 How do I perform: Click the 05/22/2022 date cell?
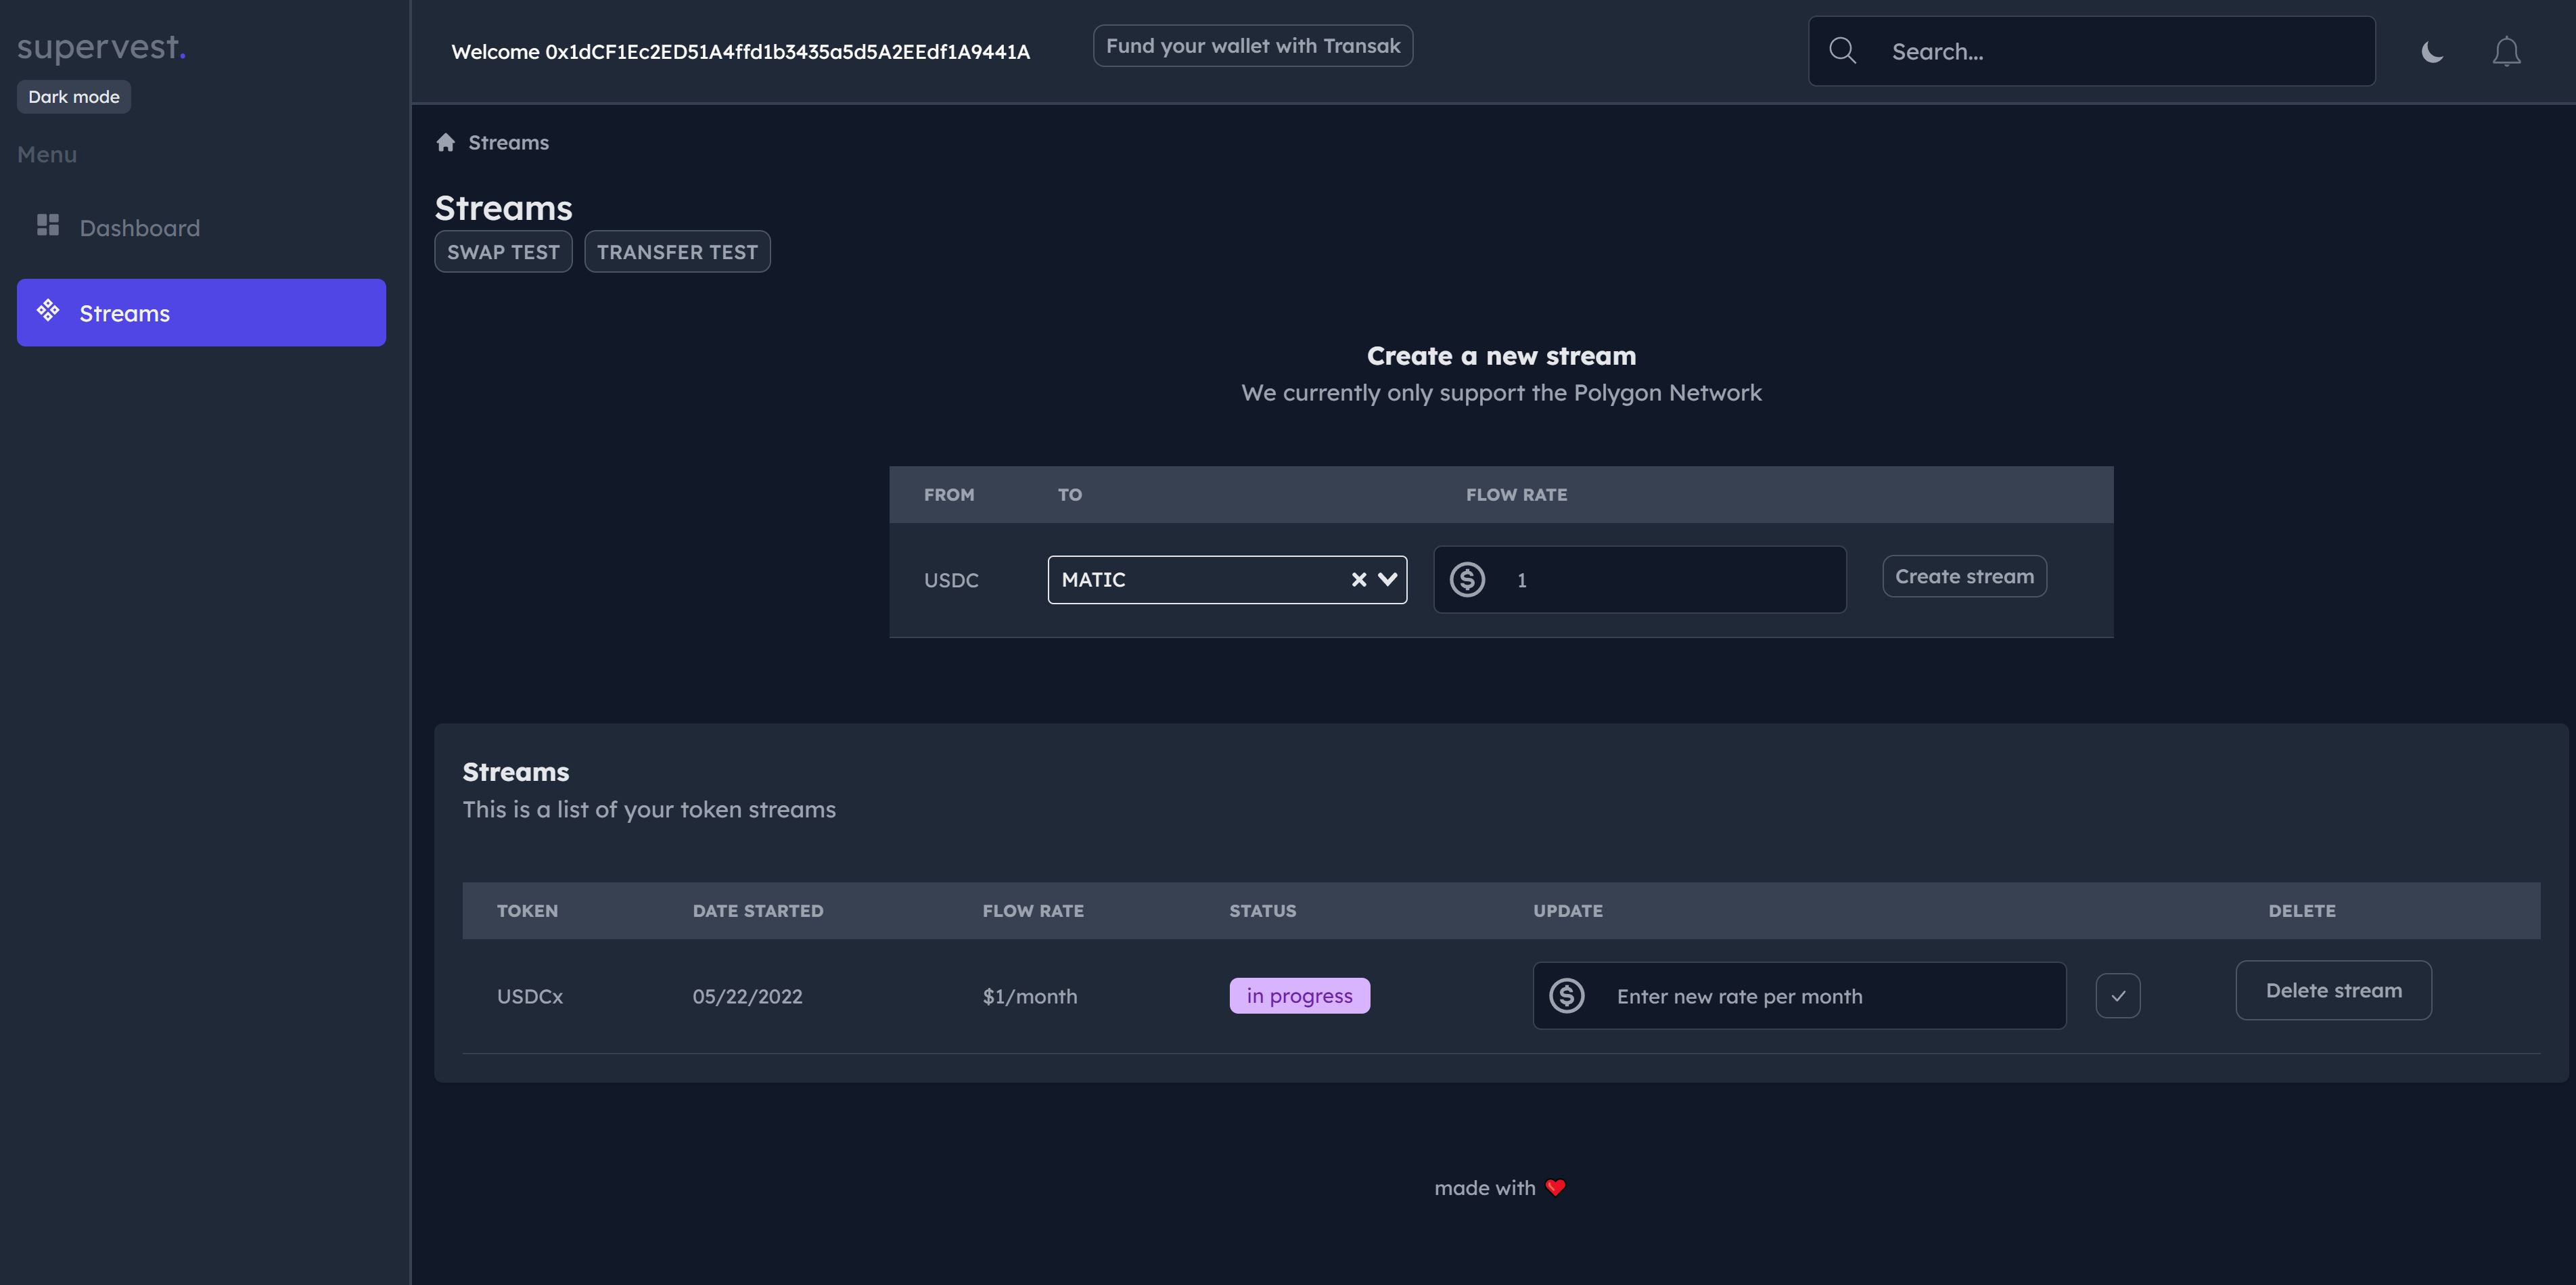pos(747,996)
